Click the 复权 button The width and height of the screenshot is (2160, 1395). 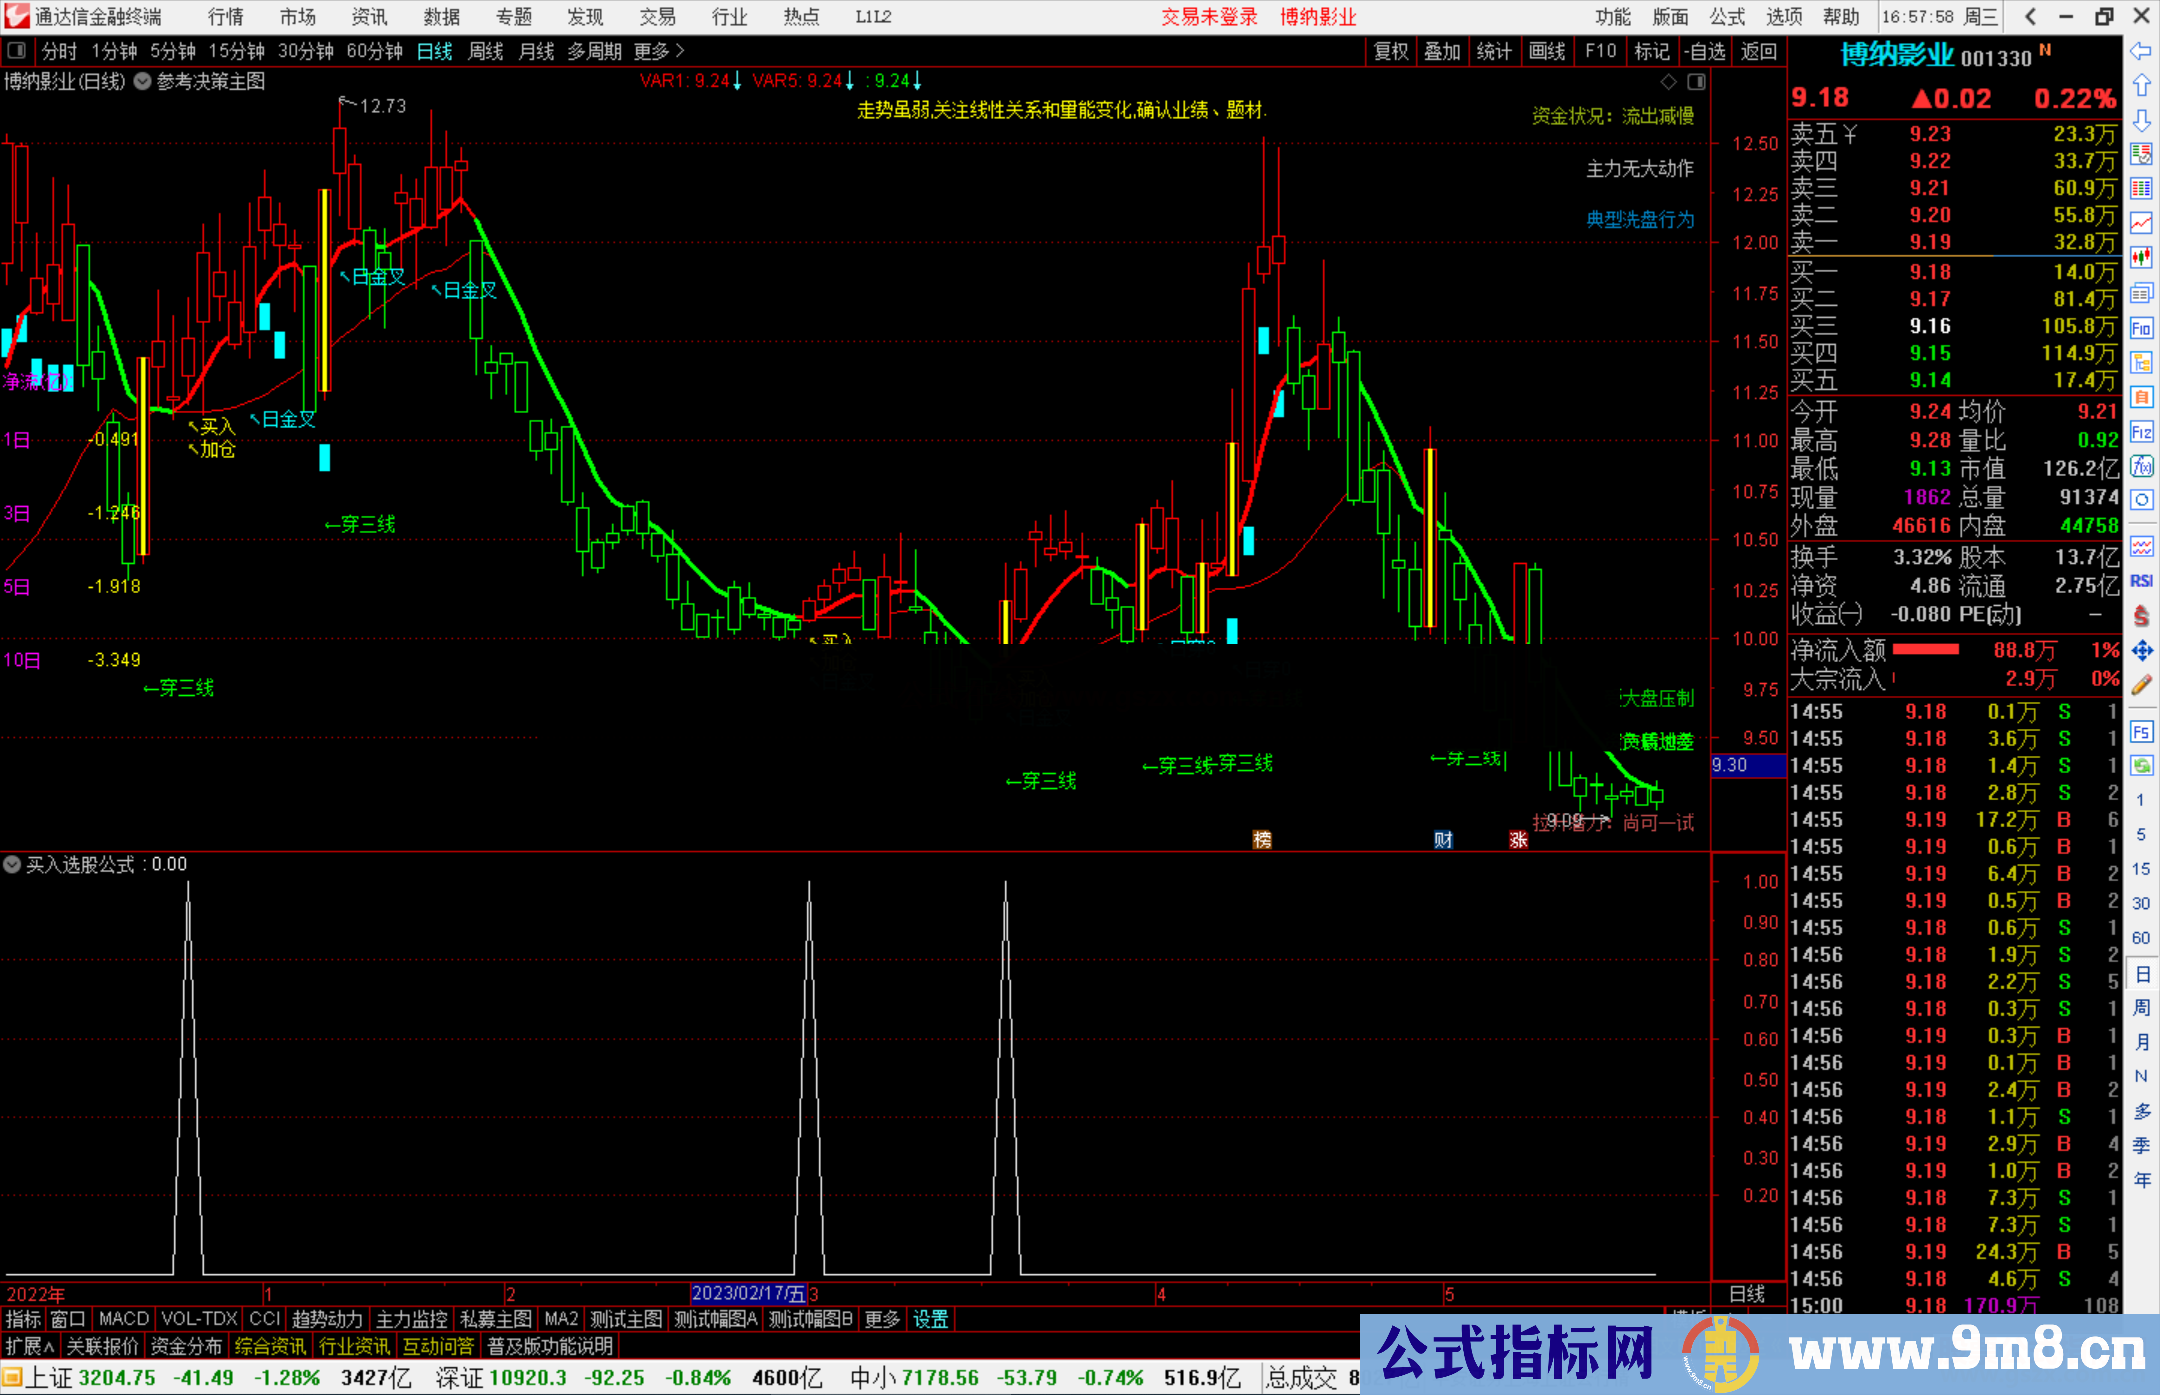click(x=1391, y=51)
